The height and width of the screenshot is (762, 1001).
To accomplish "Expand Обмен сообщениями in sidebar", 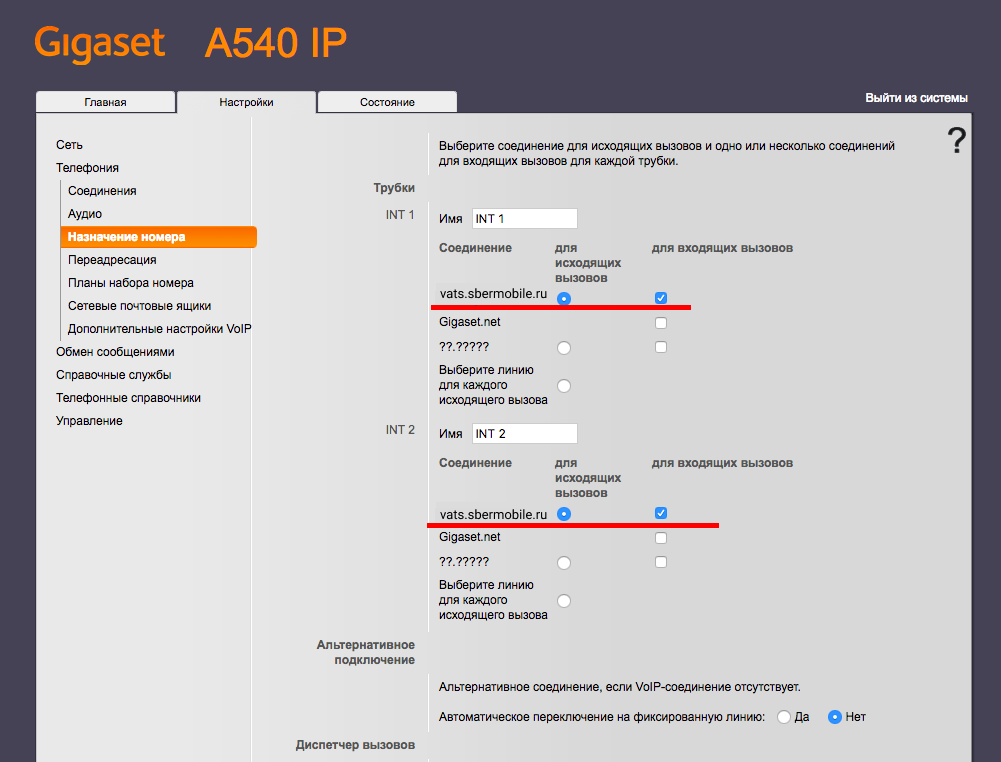I will [115, 352].
